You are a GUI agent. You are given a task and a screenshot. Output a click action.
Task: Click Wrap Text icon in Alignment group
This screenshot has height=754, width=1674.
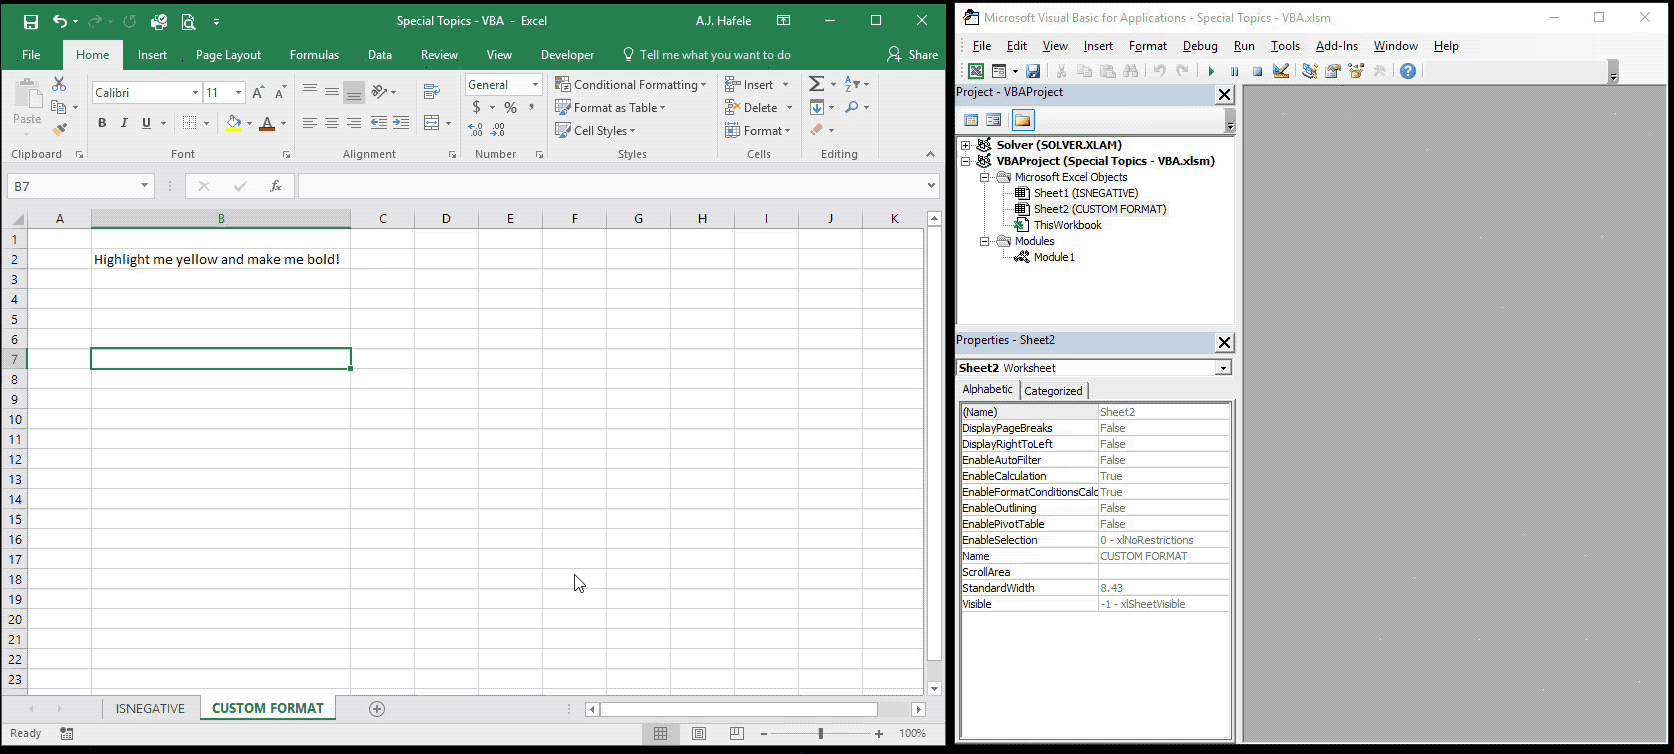[432, 91]
